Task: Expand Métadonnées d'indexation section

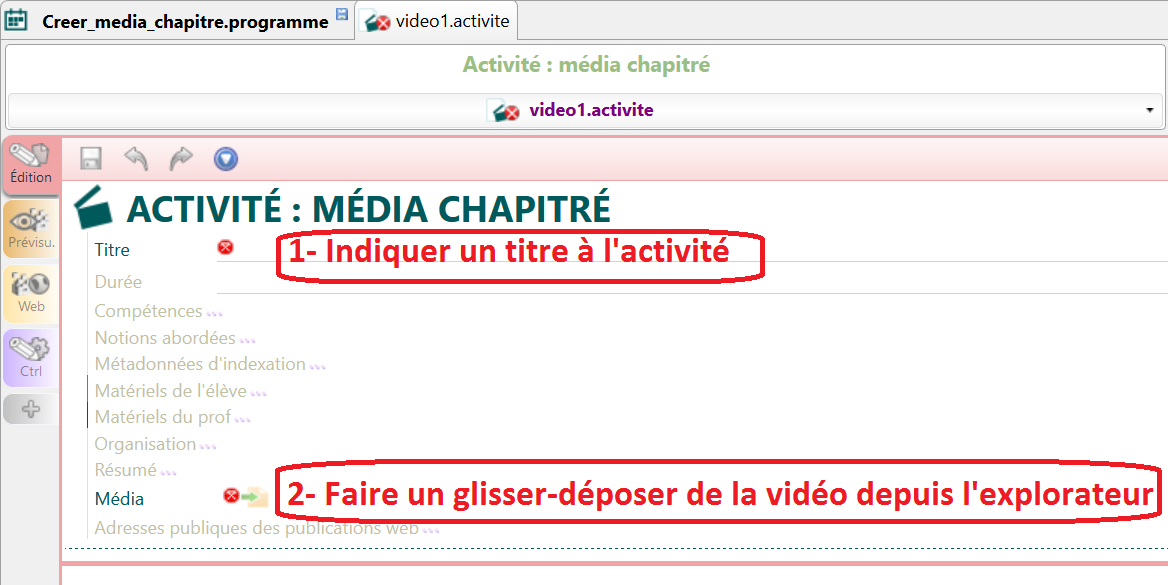Action: (x=209, y=364)
